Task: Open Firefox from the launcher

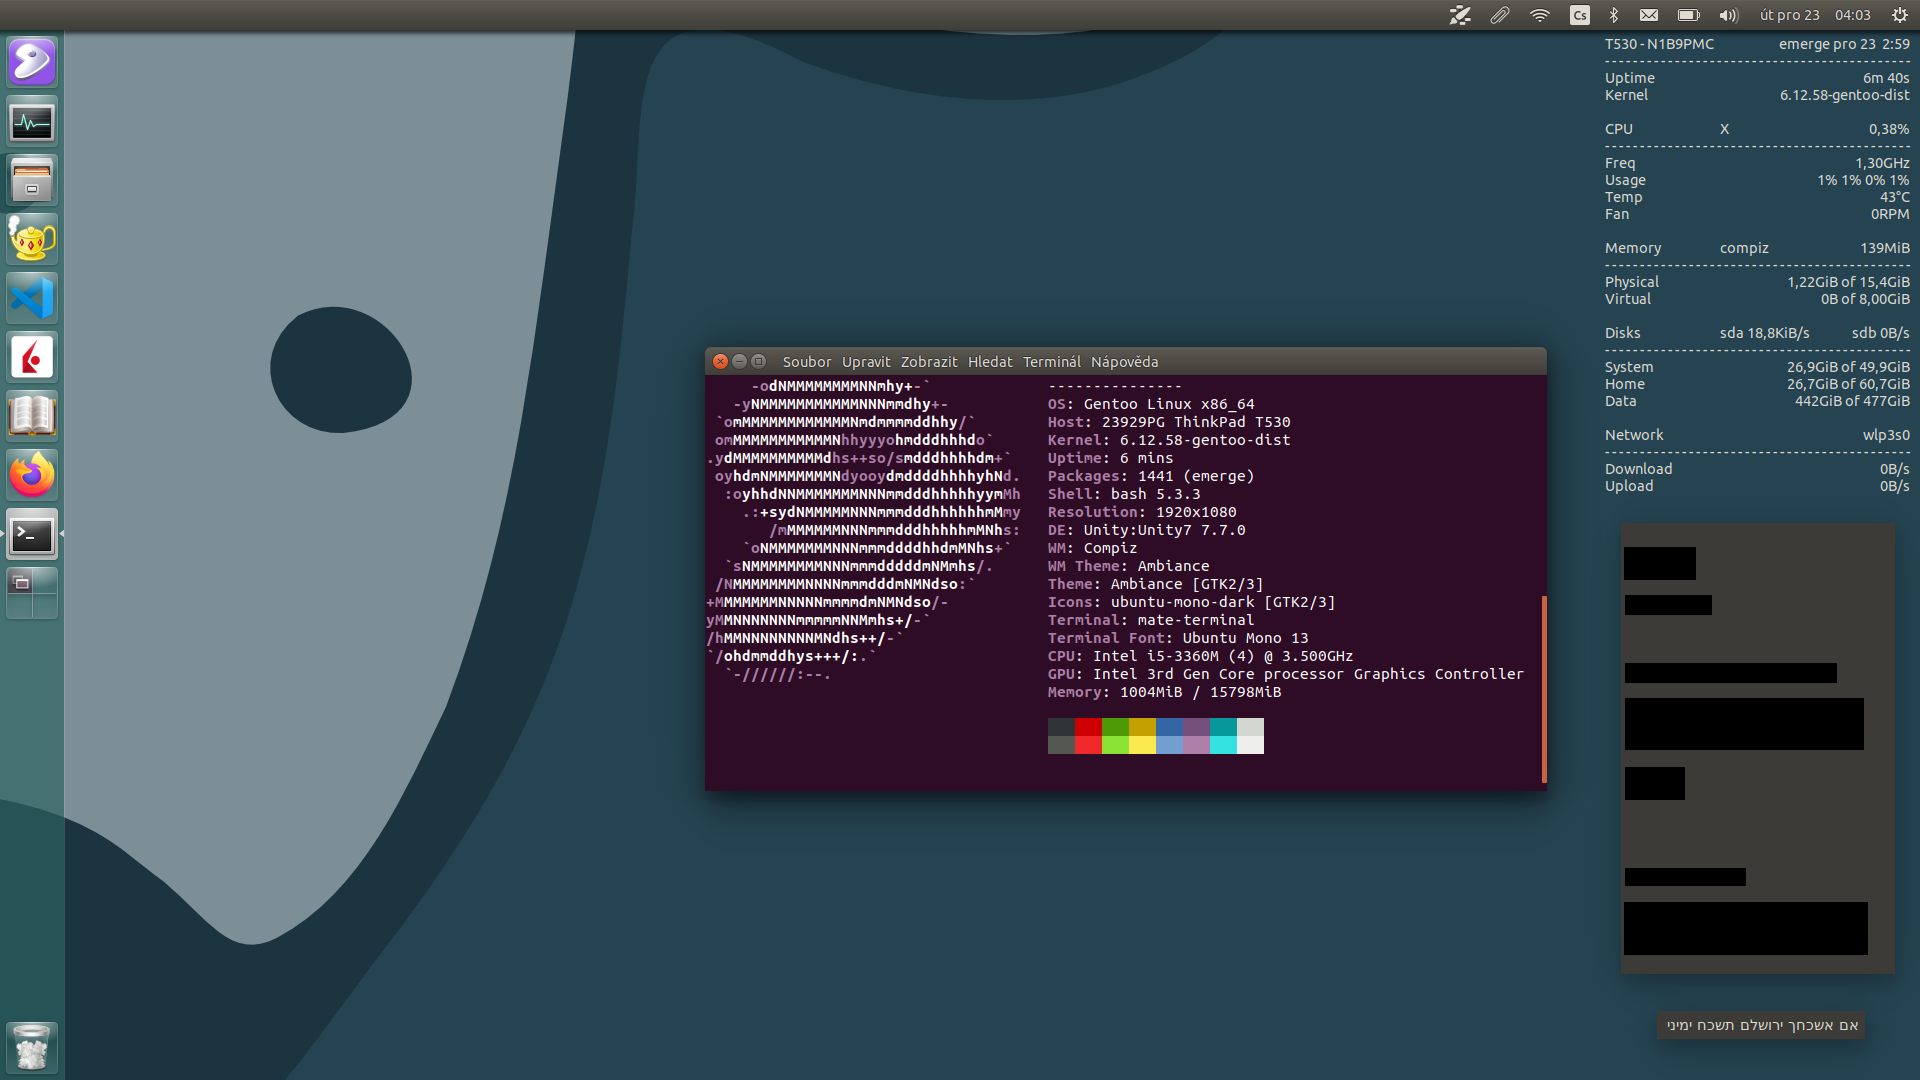Action: [x=32, y=475]
